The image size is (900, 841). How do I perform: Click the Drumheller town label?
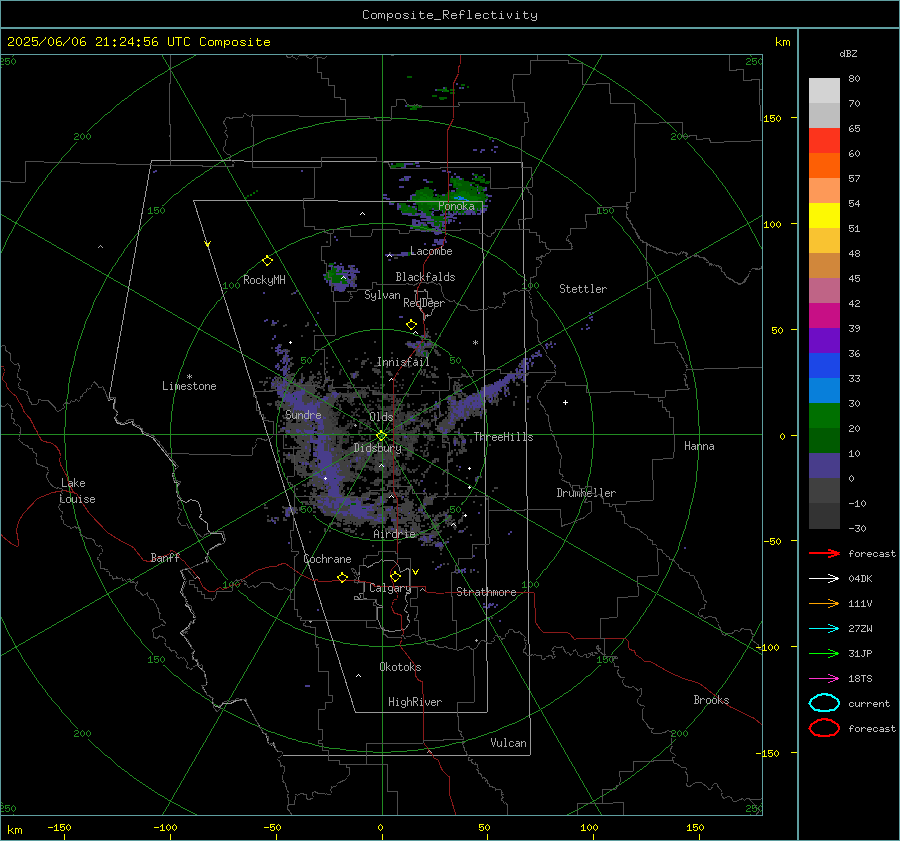click(x=586, y=493)
